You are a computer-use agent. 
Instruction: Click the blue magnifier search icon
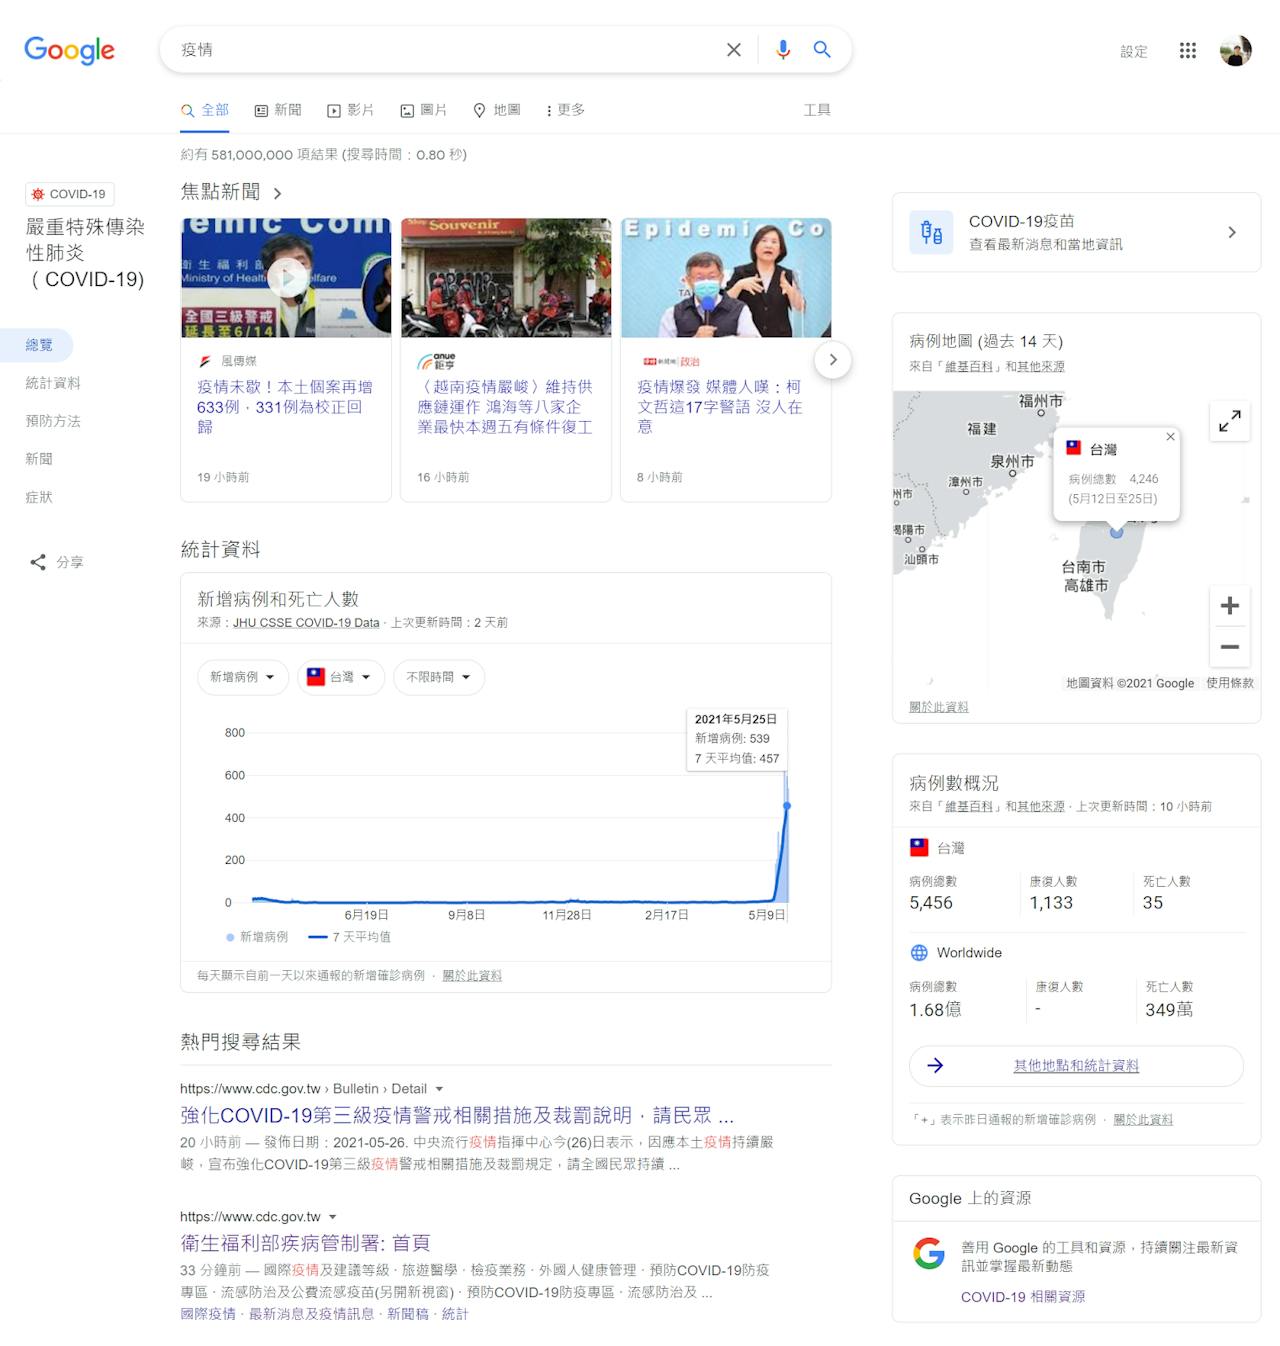coord(822,49)
